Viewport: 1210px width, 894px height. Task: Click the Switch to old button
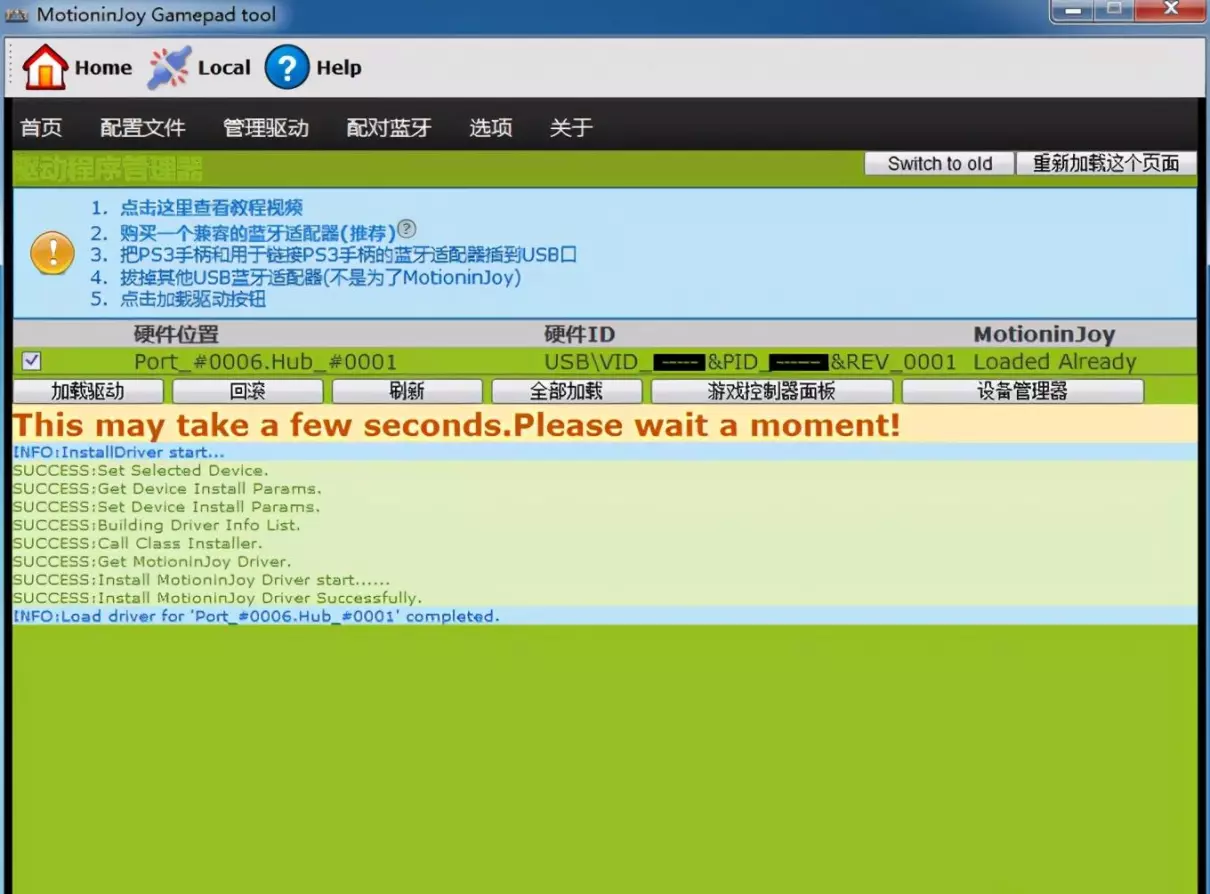coord(940,164)
